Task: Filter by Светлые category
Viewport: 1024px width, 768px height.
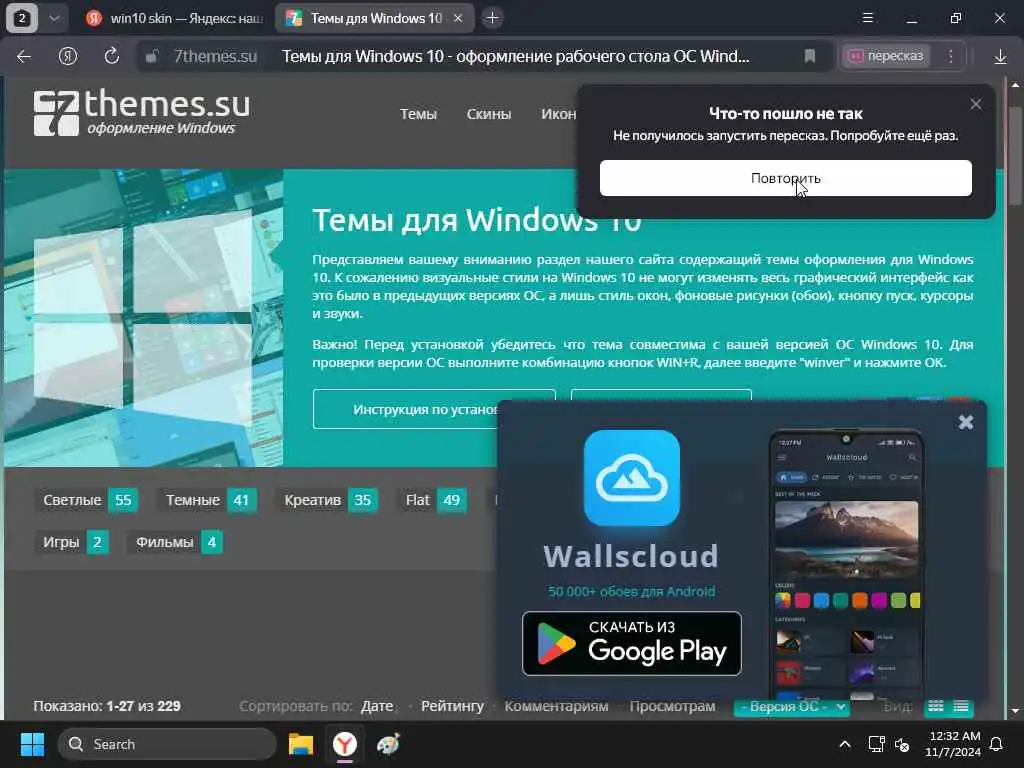Action: point(86,500)
